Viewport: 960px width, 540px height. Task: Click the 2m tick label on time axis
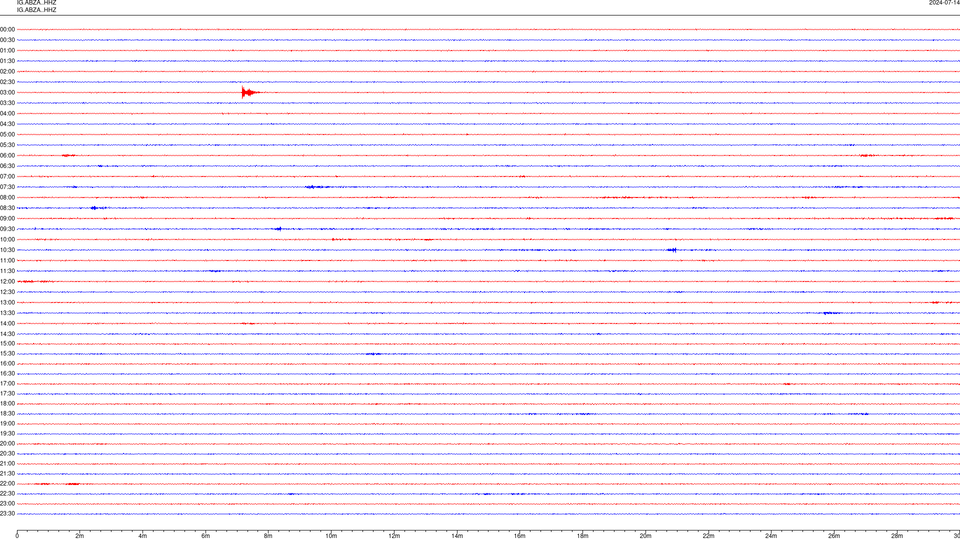click(80, 536)
